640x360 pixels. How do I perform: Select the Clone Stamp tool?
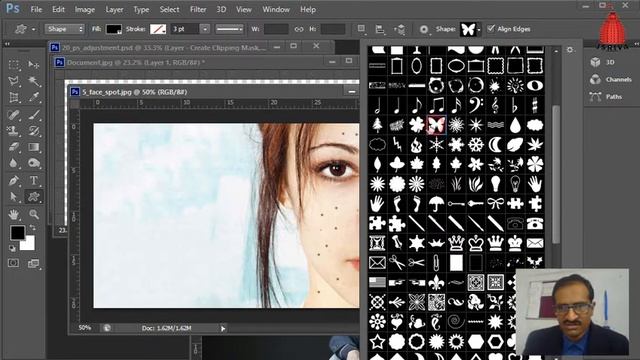[14, 131]
